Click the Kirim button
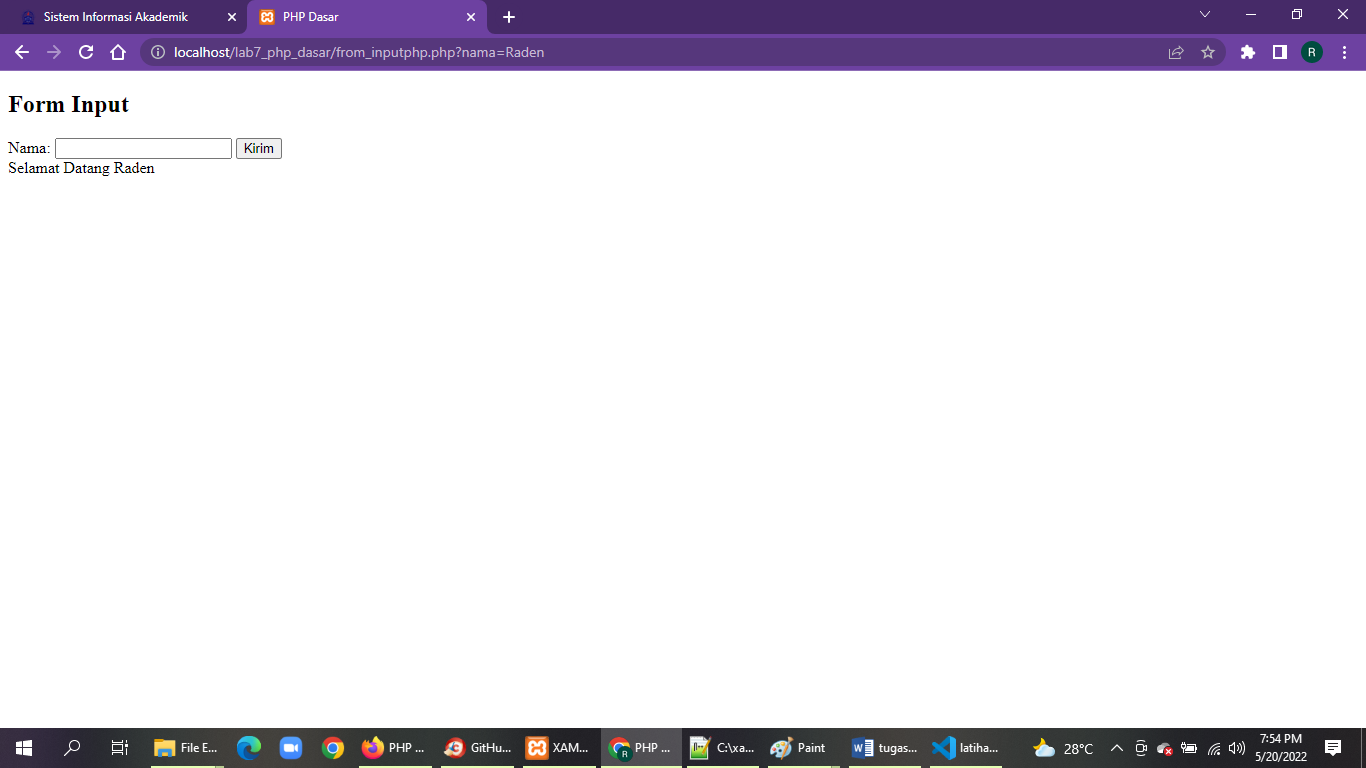This screenshot has height=768, width=1366. 258,147
